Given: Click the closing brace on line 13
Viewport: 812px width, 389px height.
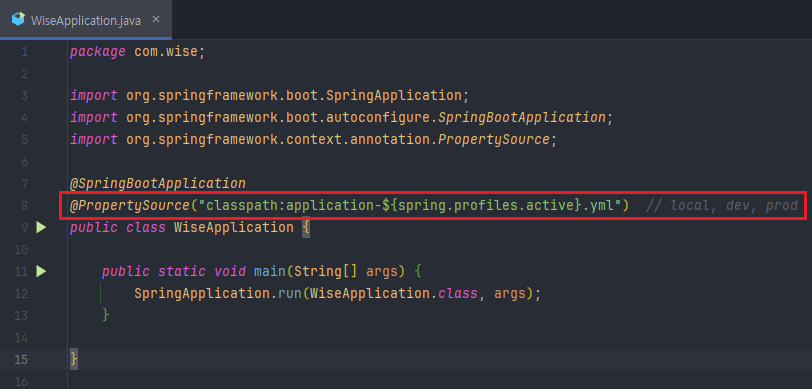Looking at the screenshot, I should point(106,314).
